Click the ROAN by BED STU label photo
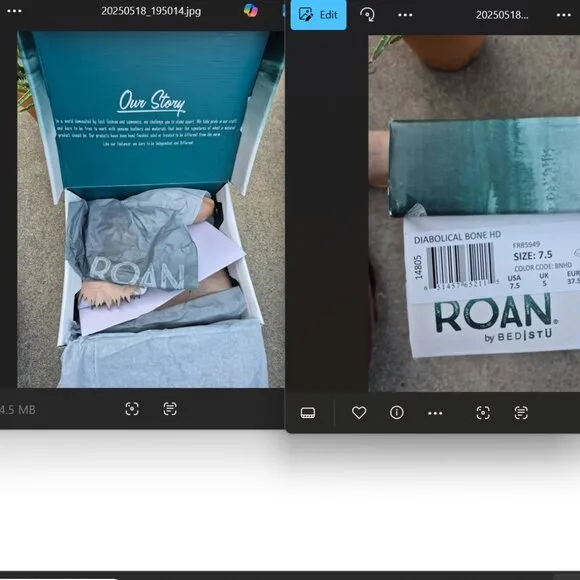The image size is (580, 580). point(474,213)
